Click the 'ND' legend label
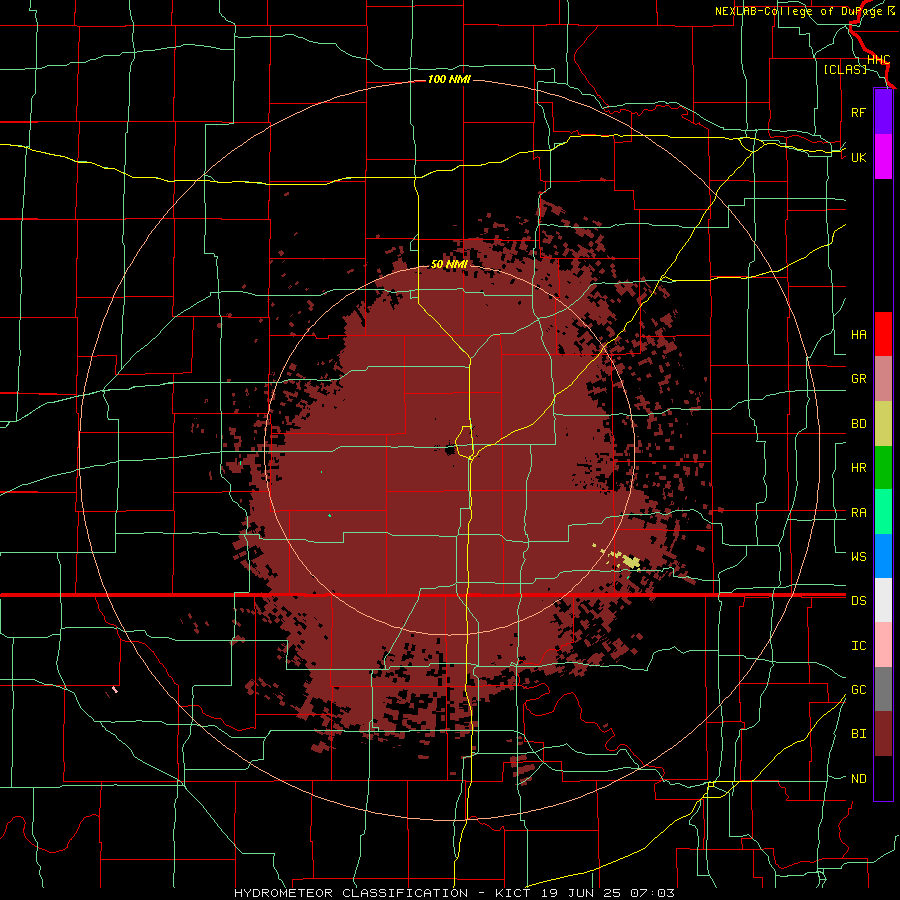 click(x=858, y=779)
